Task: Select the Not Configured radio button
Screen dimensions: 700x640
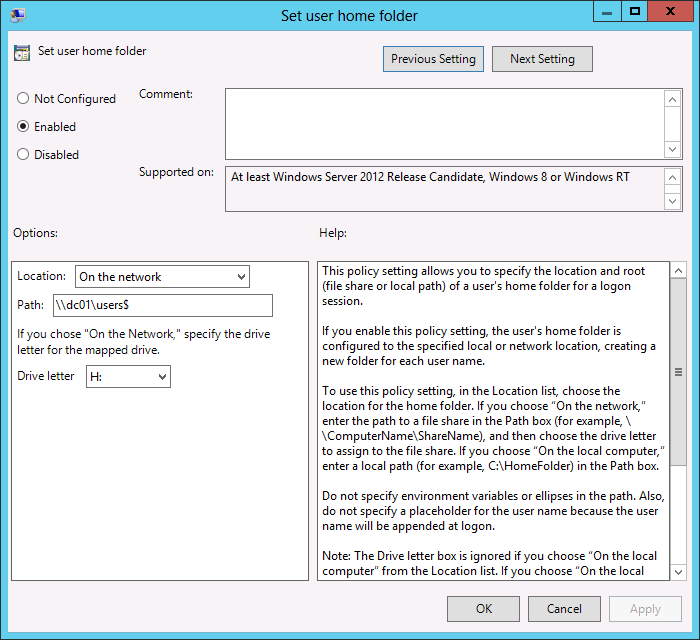Action: 23,99
